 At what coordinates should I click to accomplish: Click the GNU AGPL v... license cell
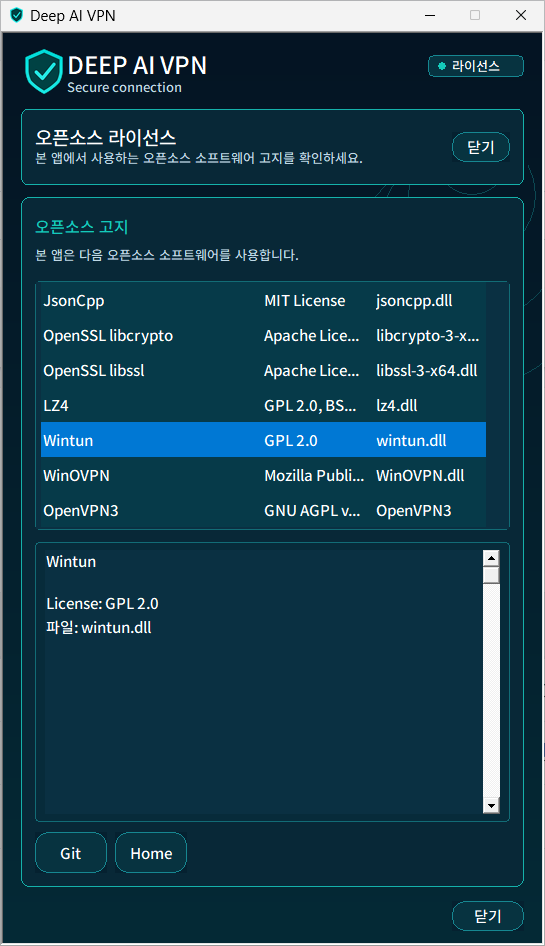point(313,510)
